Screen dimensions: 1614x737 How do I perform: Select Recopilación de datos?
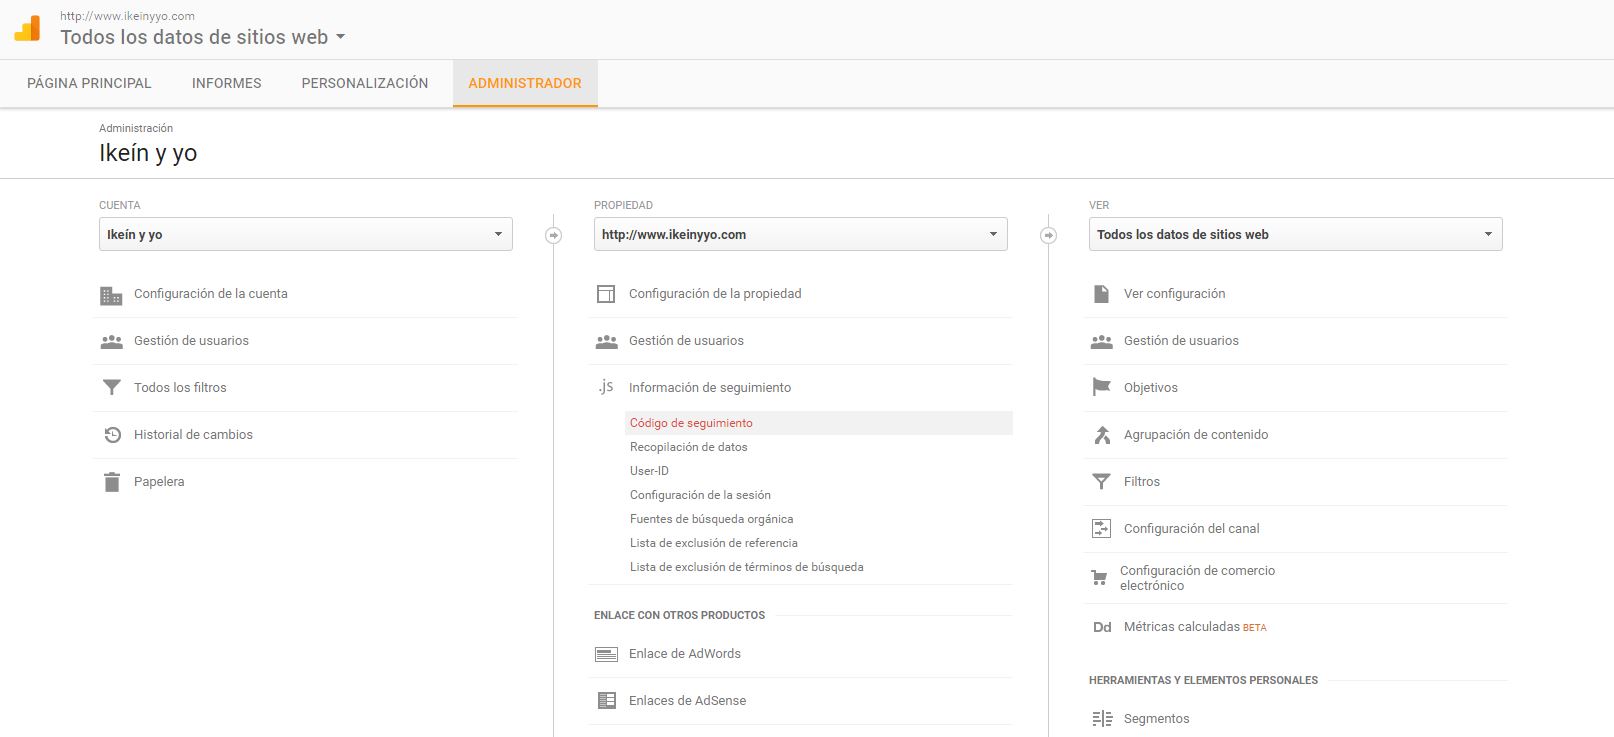[x=689, y=447]
